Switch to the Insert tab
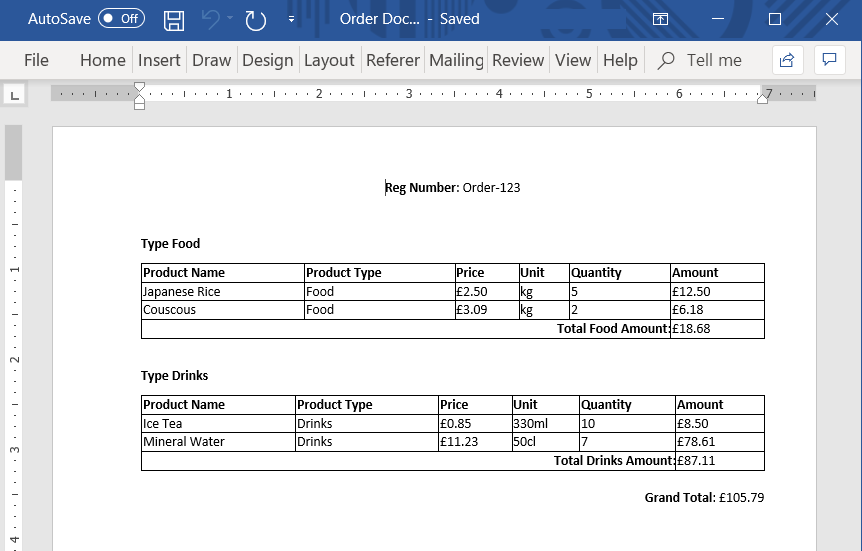This screenshot has width=862, height=551. coord(159,60)
